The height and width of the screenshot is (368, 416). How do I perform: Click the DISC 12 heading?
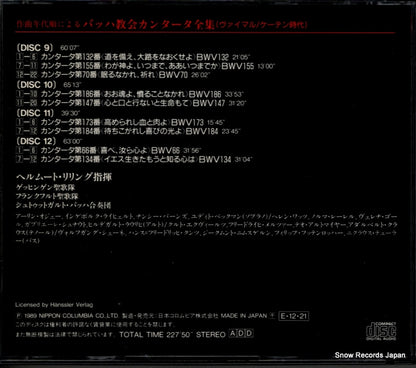point(36,141)
